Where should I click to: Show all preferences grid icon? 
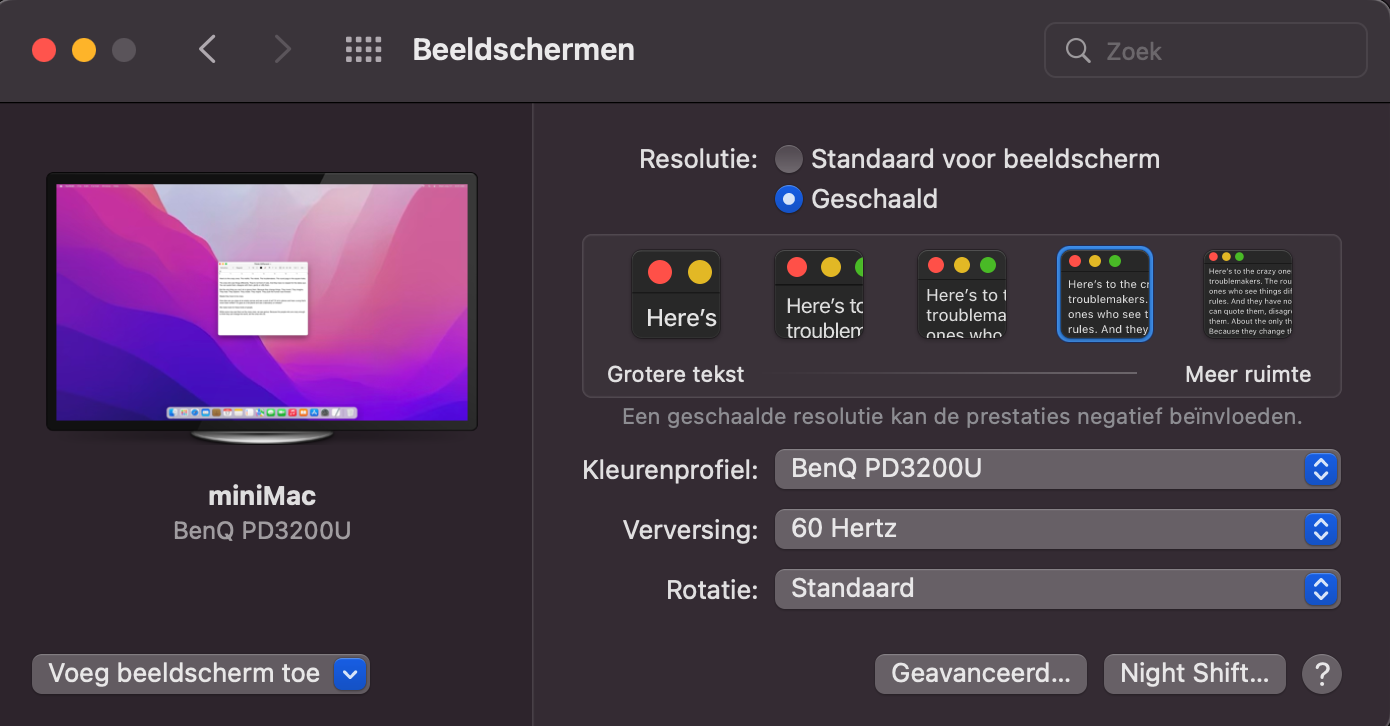[x=363, y=49]
